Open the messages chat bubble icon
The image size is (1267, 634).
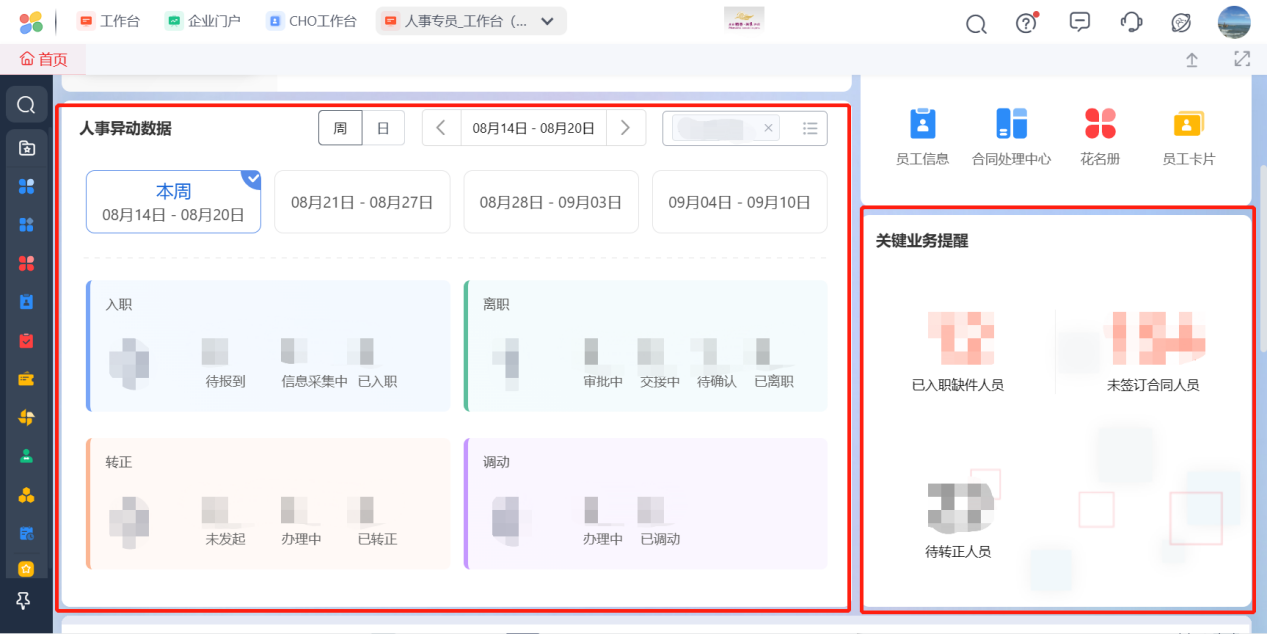(1080, 22)
